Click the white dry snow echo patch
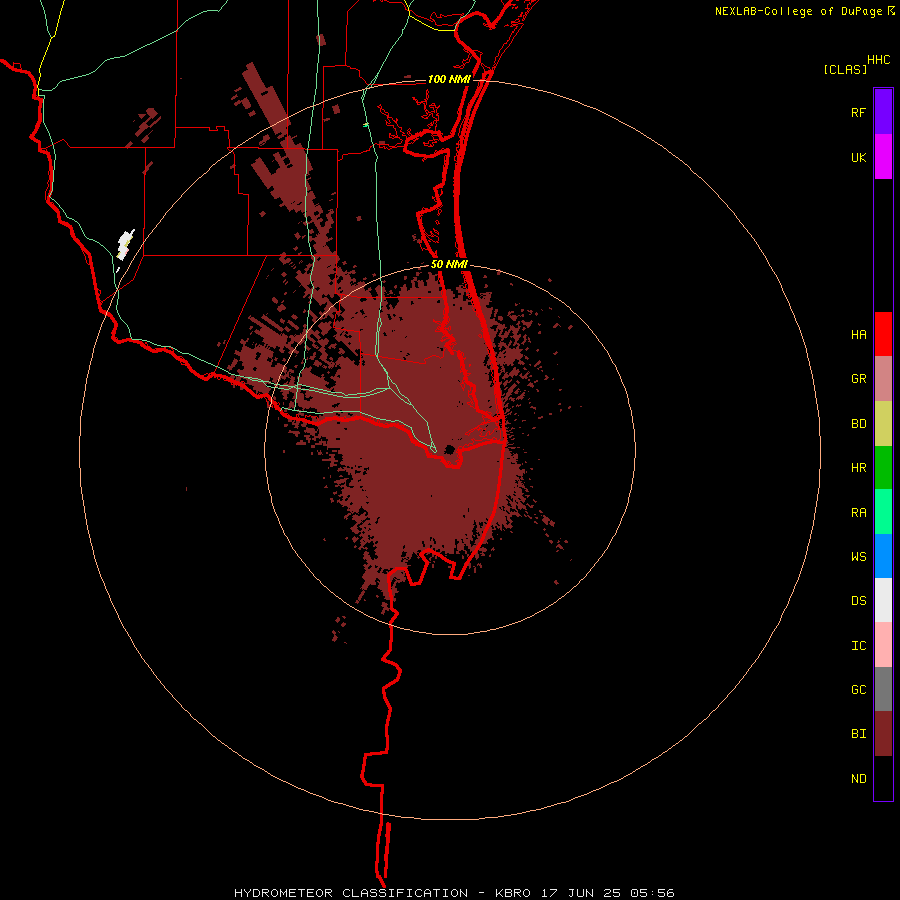900x900 pixels. click(125, 245)
